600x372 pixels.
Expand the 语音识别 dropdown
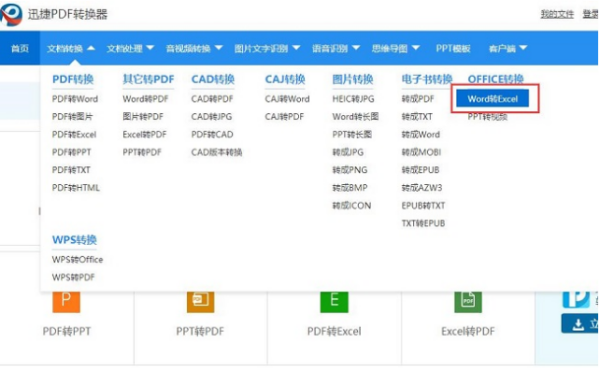point(336,48)
